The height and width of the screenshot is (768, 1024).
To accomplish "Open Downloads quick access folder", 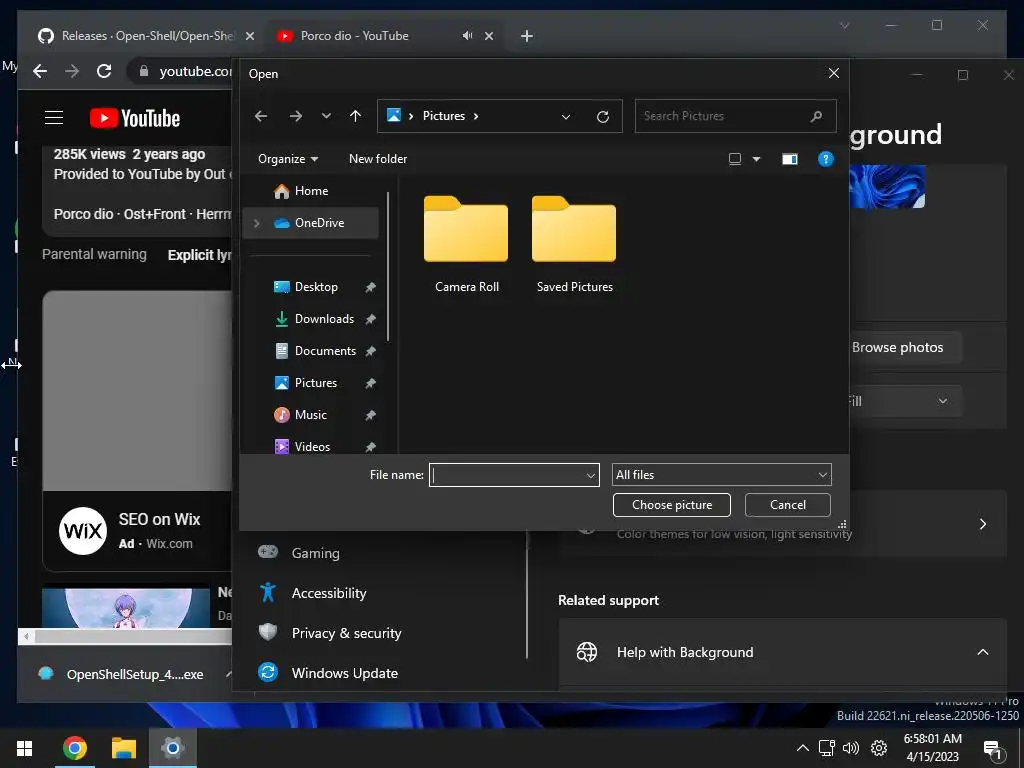I will point(324,319).
